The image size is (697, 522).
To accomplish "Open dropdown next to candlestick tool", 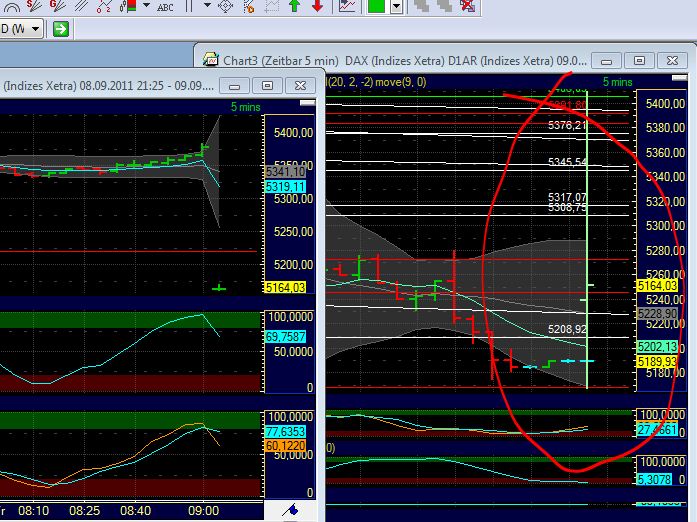I will tap(146, 6).
